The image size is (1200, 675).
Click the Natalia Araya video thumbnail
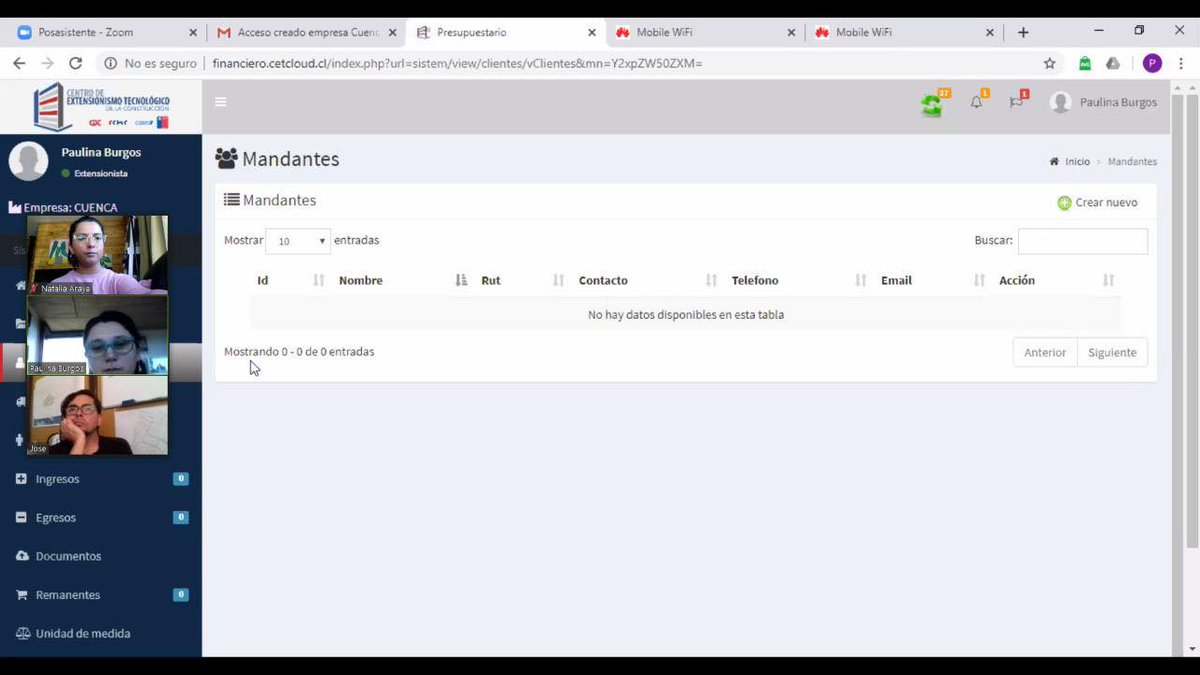97,255
